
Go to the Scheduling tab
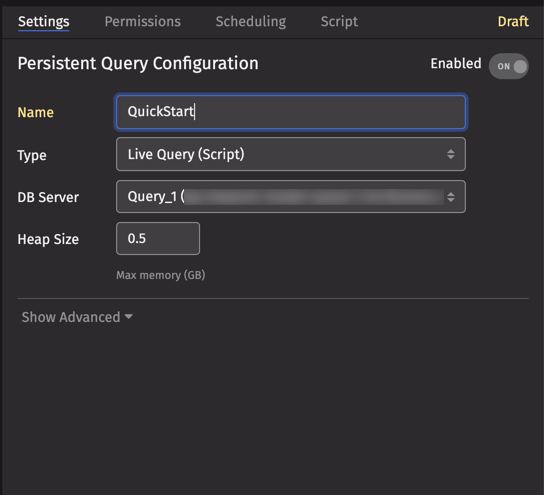251,22
